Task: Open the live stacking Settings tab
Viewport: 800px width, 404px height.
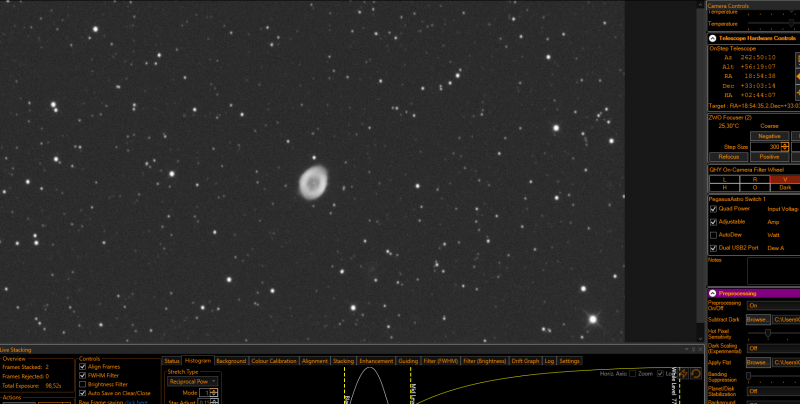Action: click(x=569, y=361)
